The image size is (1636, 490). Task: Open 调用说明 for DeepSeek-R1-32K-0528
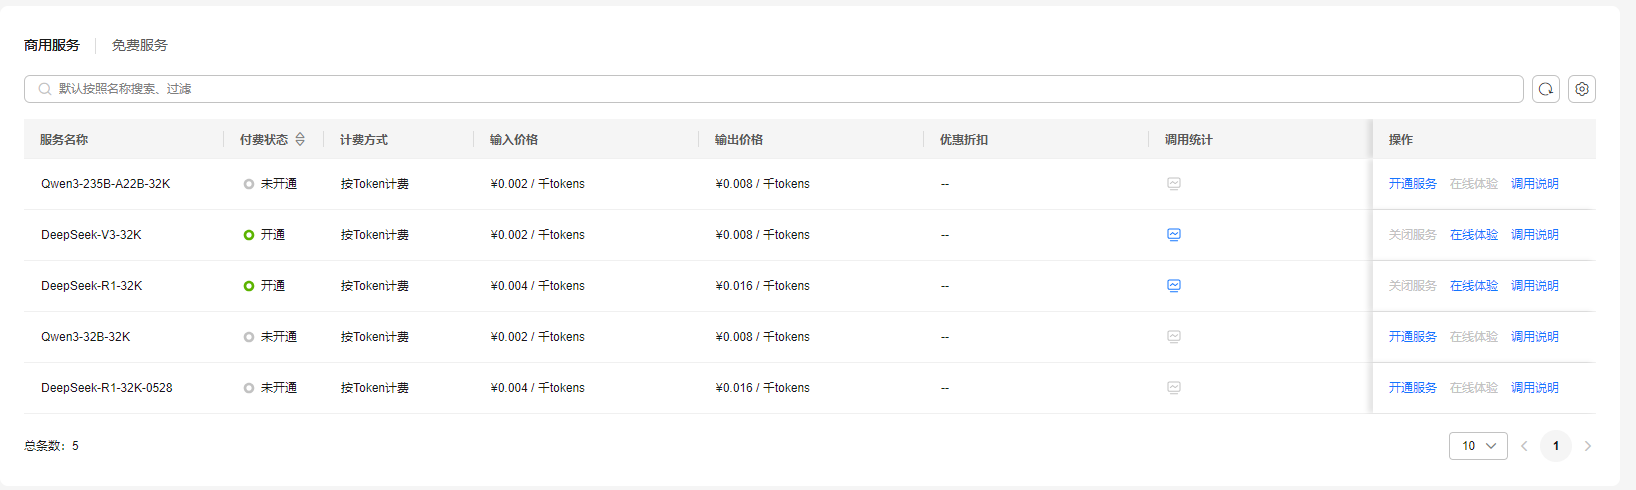tap(1535, 388)
